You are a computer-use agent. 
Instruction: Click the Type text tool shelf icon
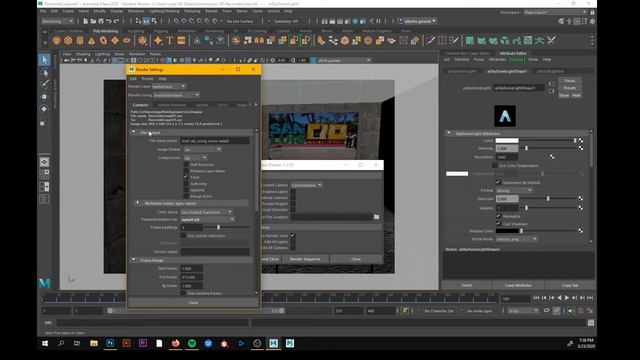[170, 40]
